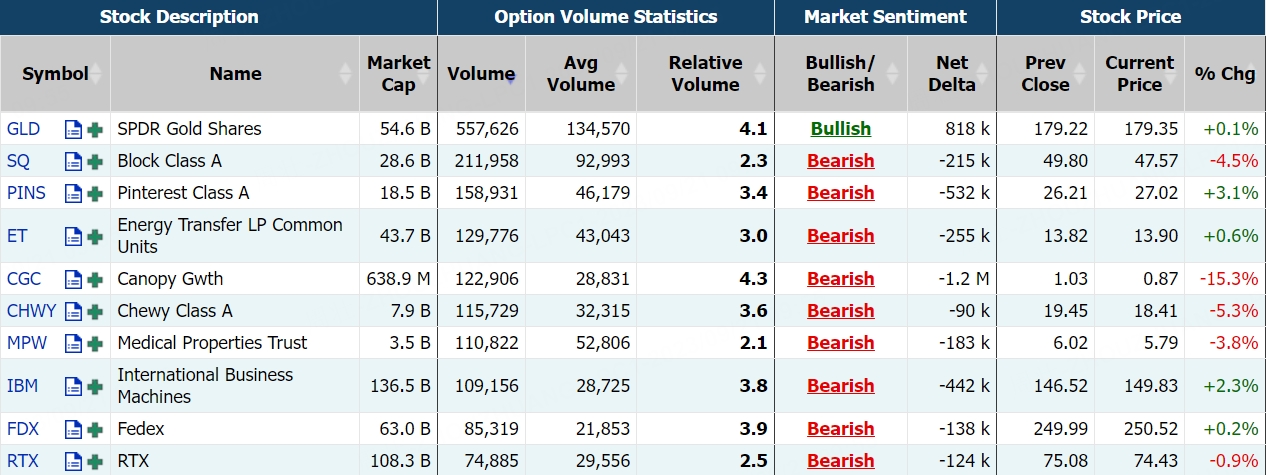Click the green plus icon for CHWY
1266x475 pixels.
95,311
